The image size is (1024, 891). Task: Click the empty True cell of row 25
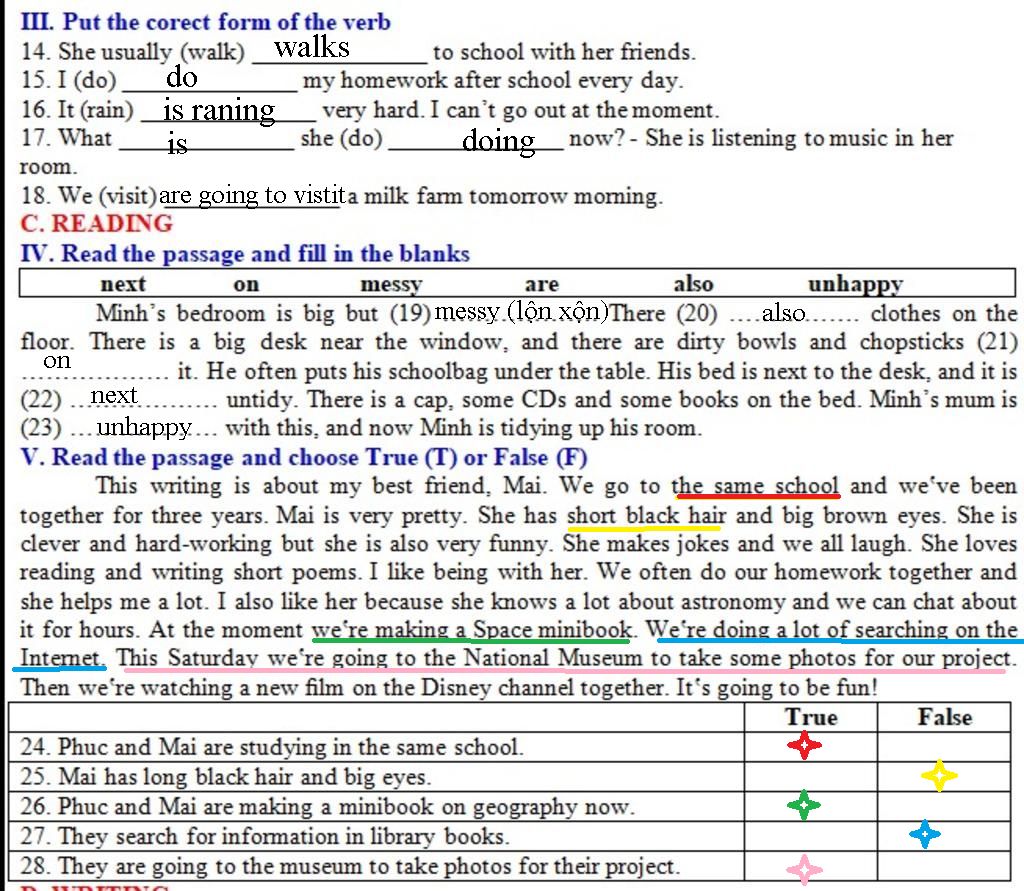810,777
